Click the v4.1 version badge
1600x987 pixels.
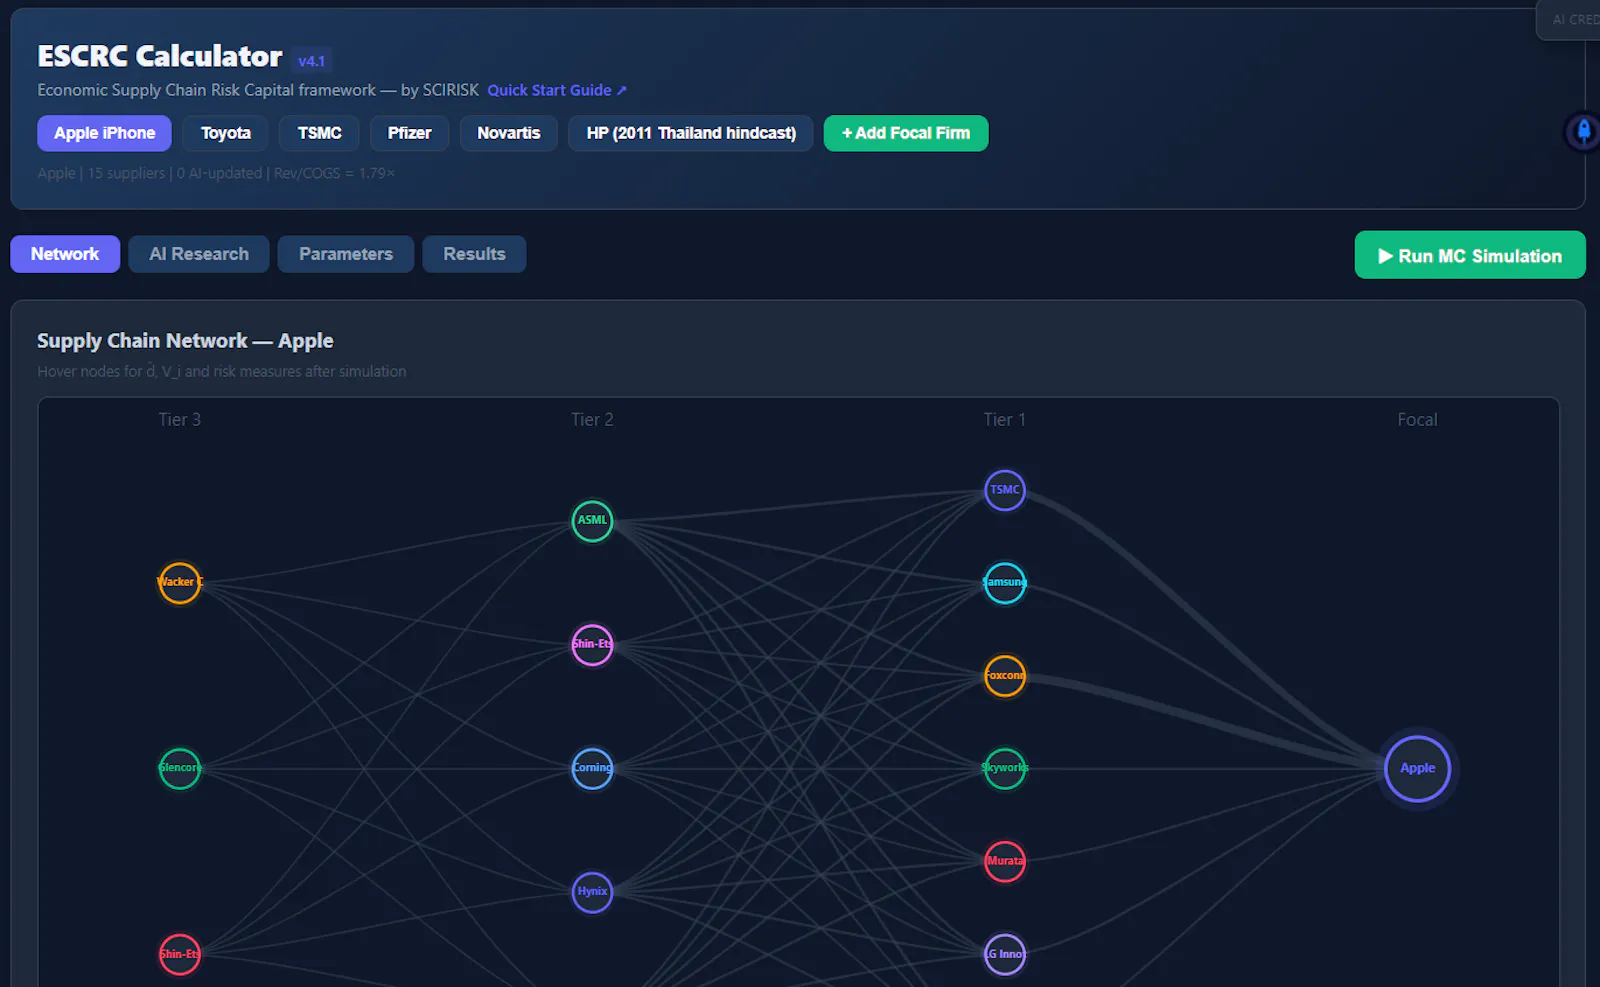[x=311, y=61]
